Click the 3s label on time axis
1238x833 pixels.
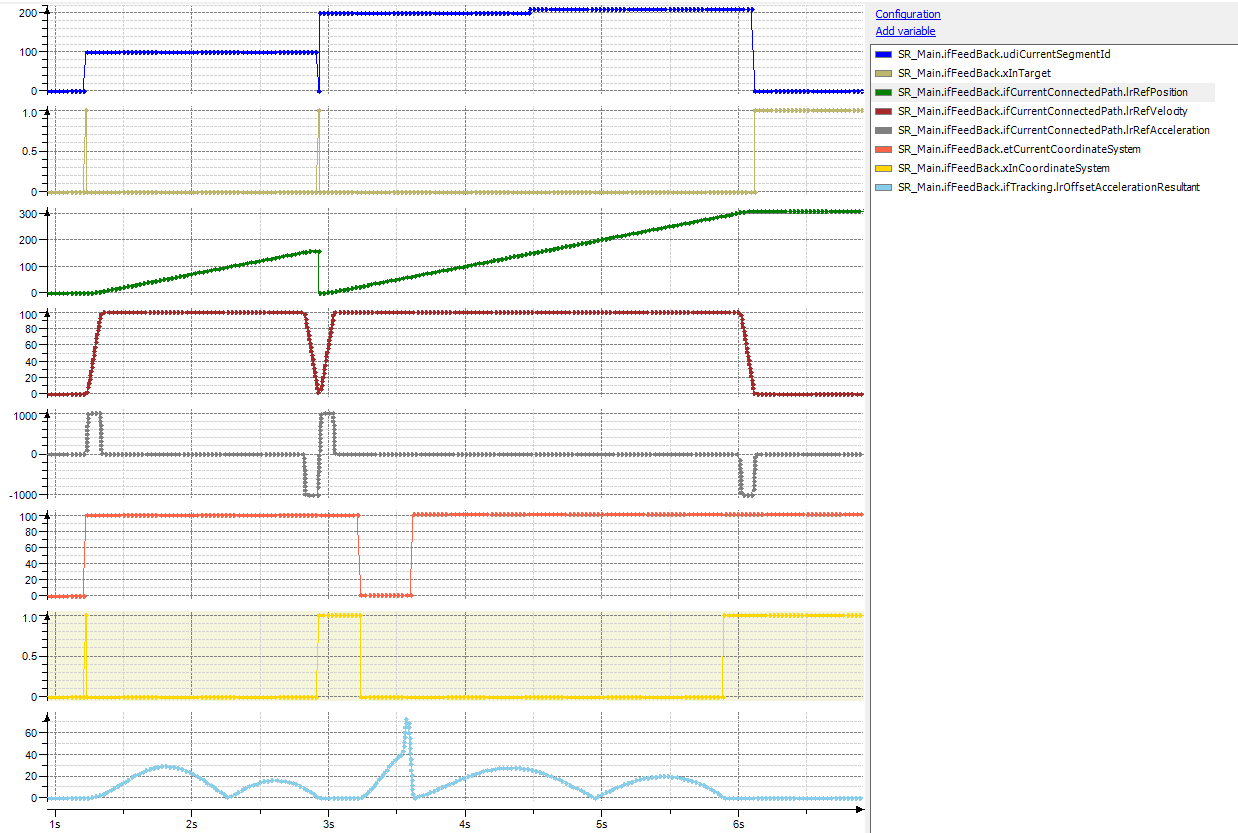[327, 823]
